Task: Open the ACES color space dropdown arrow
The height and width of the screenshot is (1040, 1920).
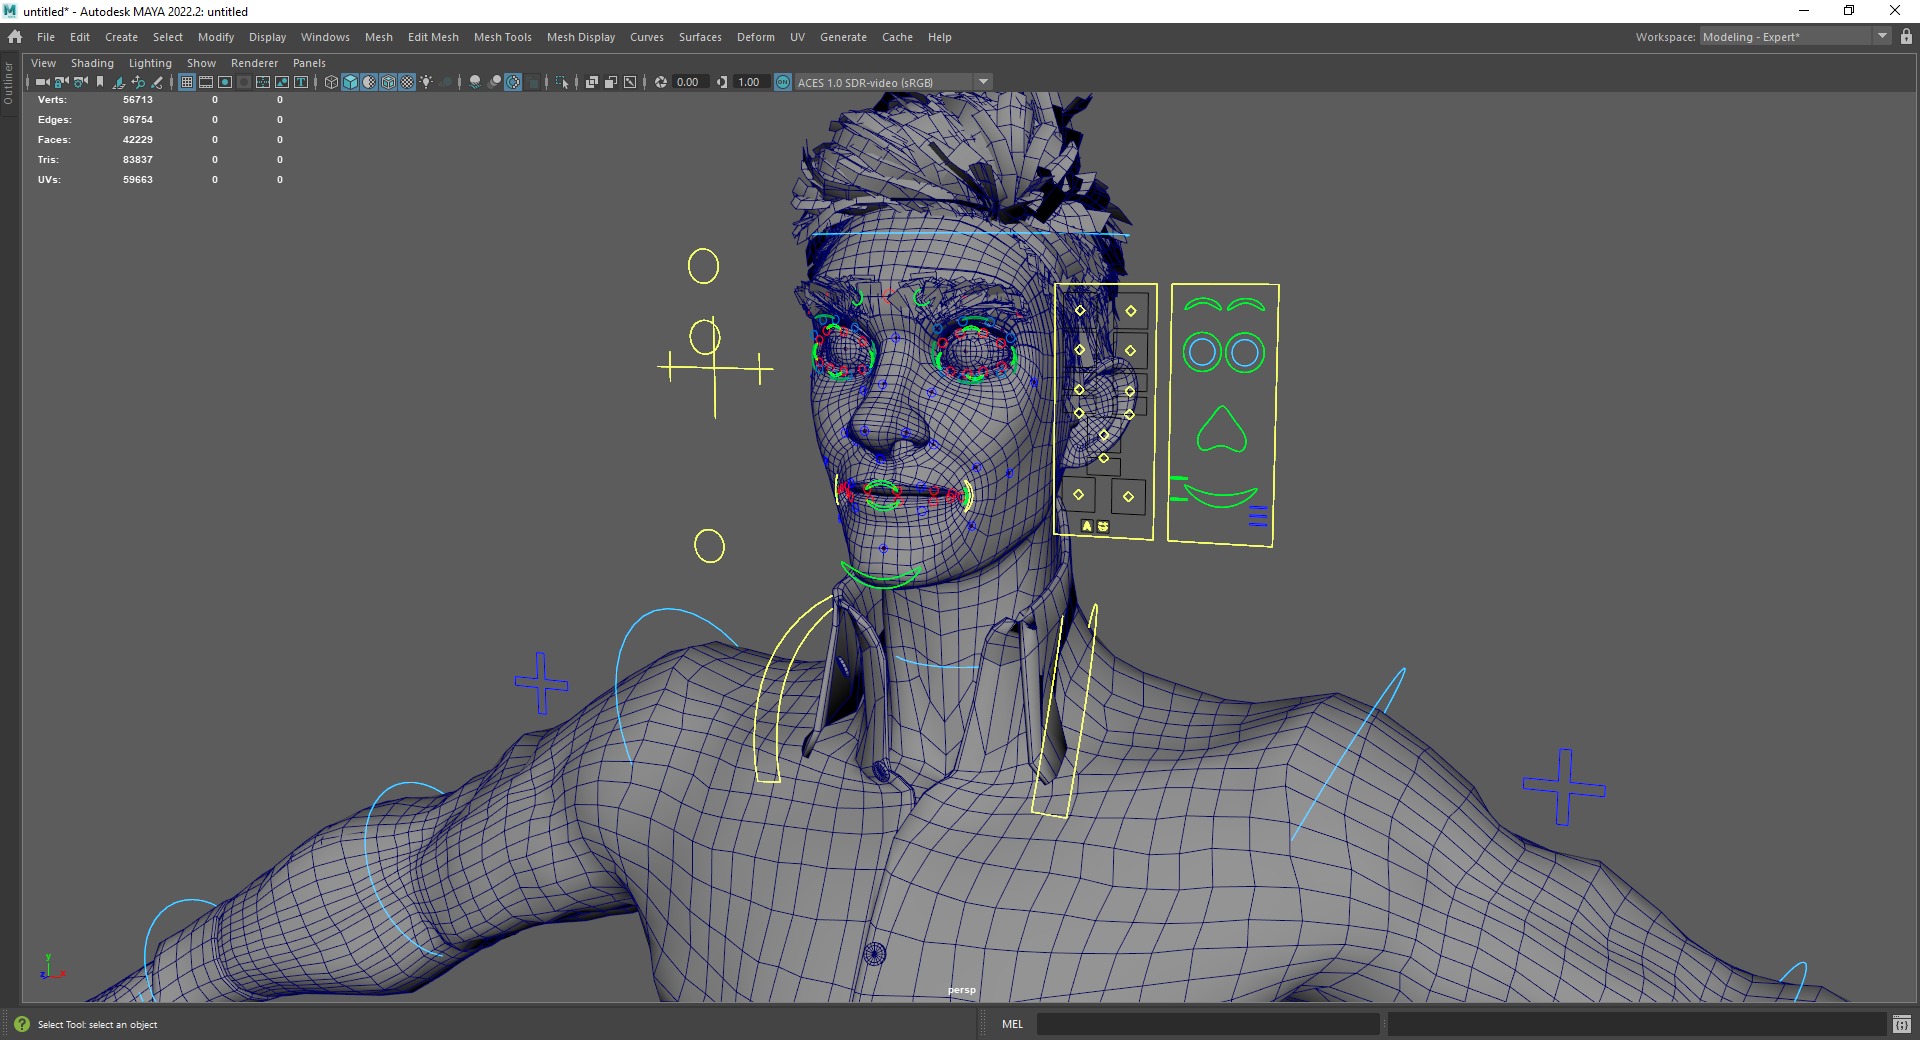Action: point(984,82)
